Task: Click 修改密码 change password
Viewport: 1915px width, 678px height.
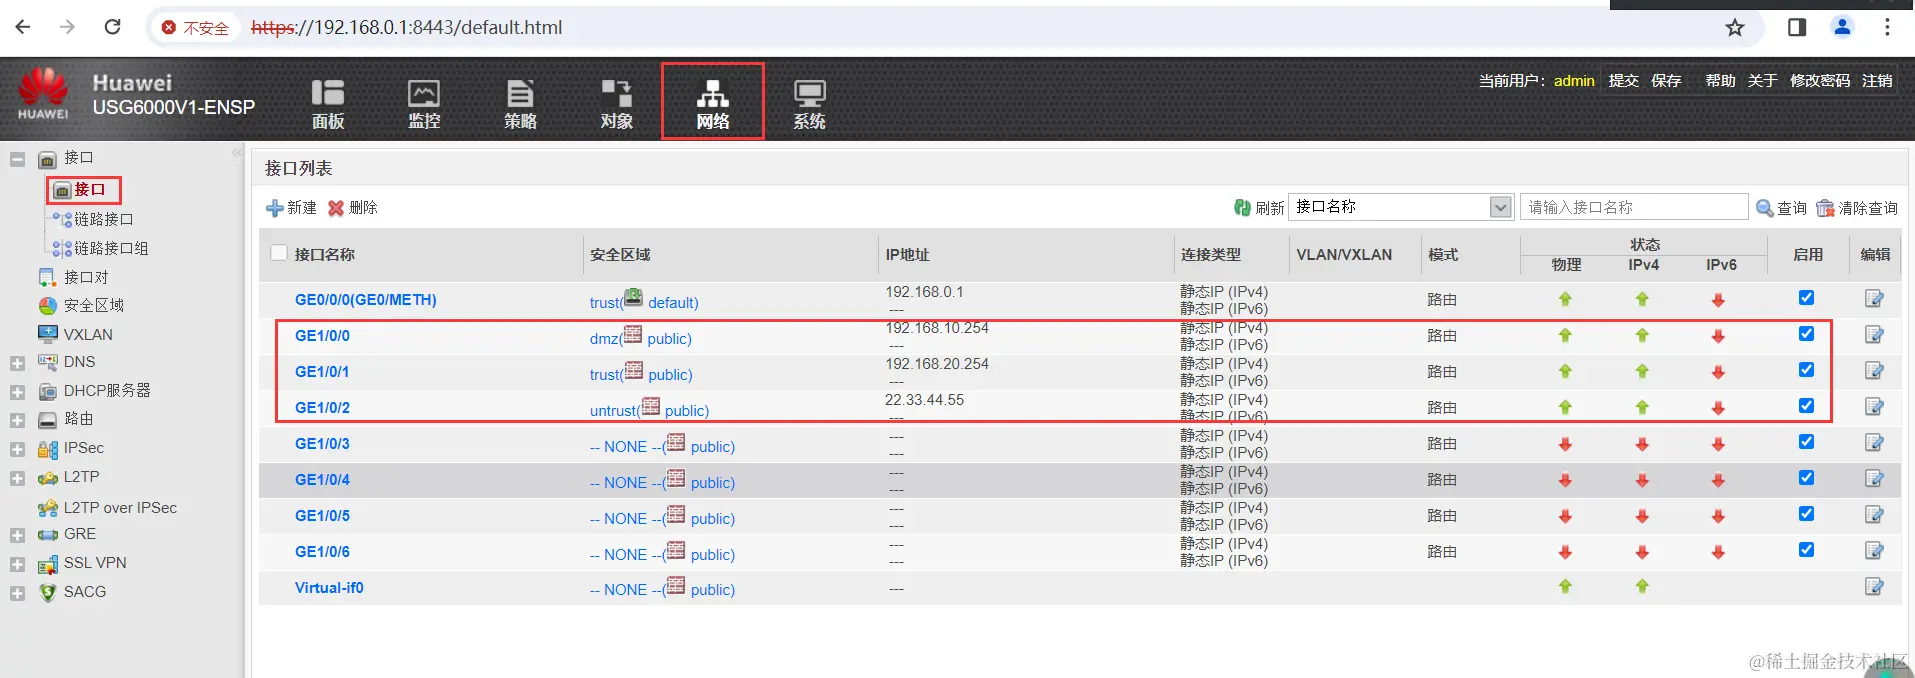Action: (1819, 81)
